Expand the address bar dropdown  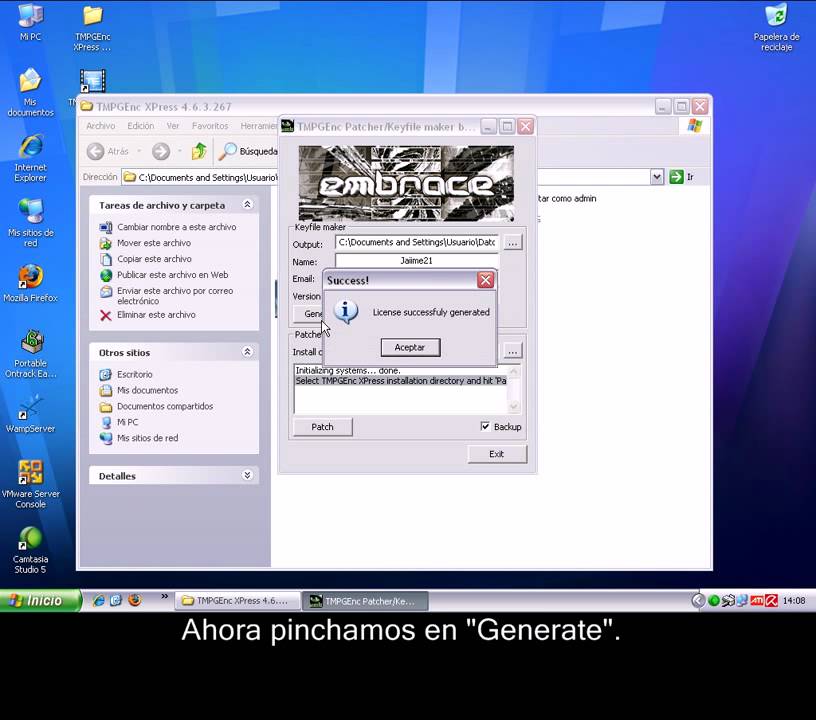(x=657, y=177)
